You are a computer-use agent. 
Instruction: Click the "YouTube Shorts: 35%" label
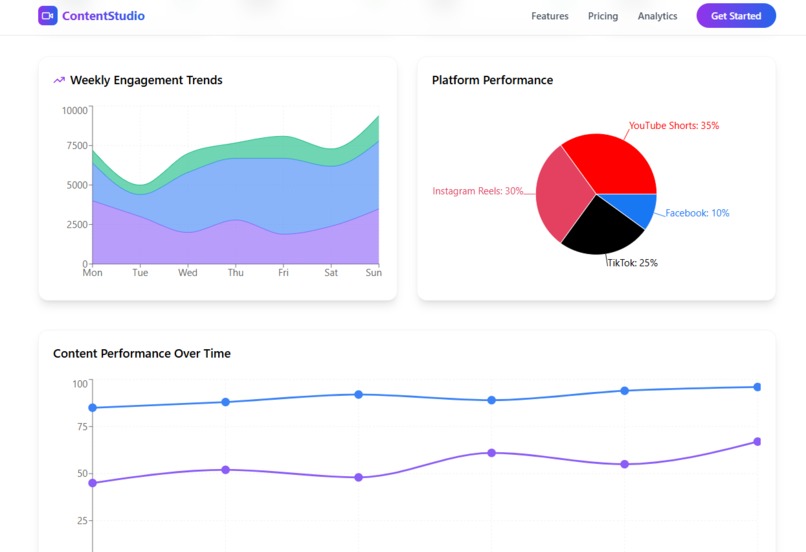[674, 125]
